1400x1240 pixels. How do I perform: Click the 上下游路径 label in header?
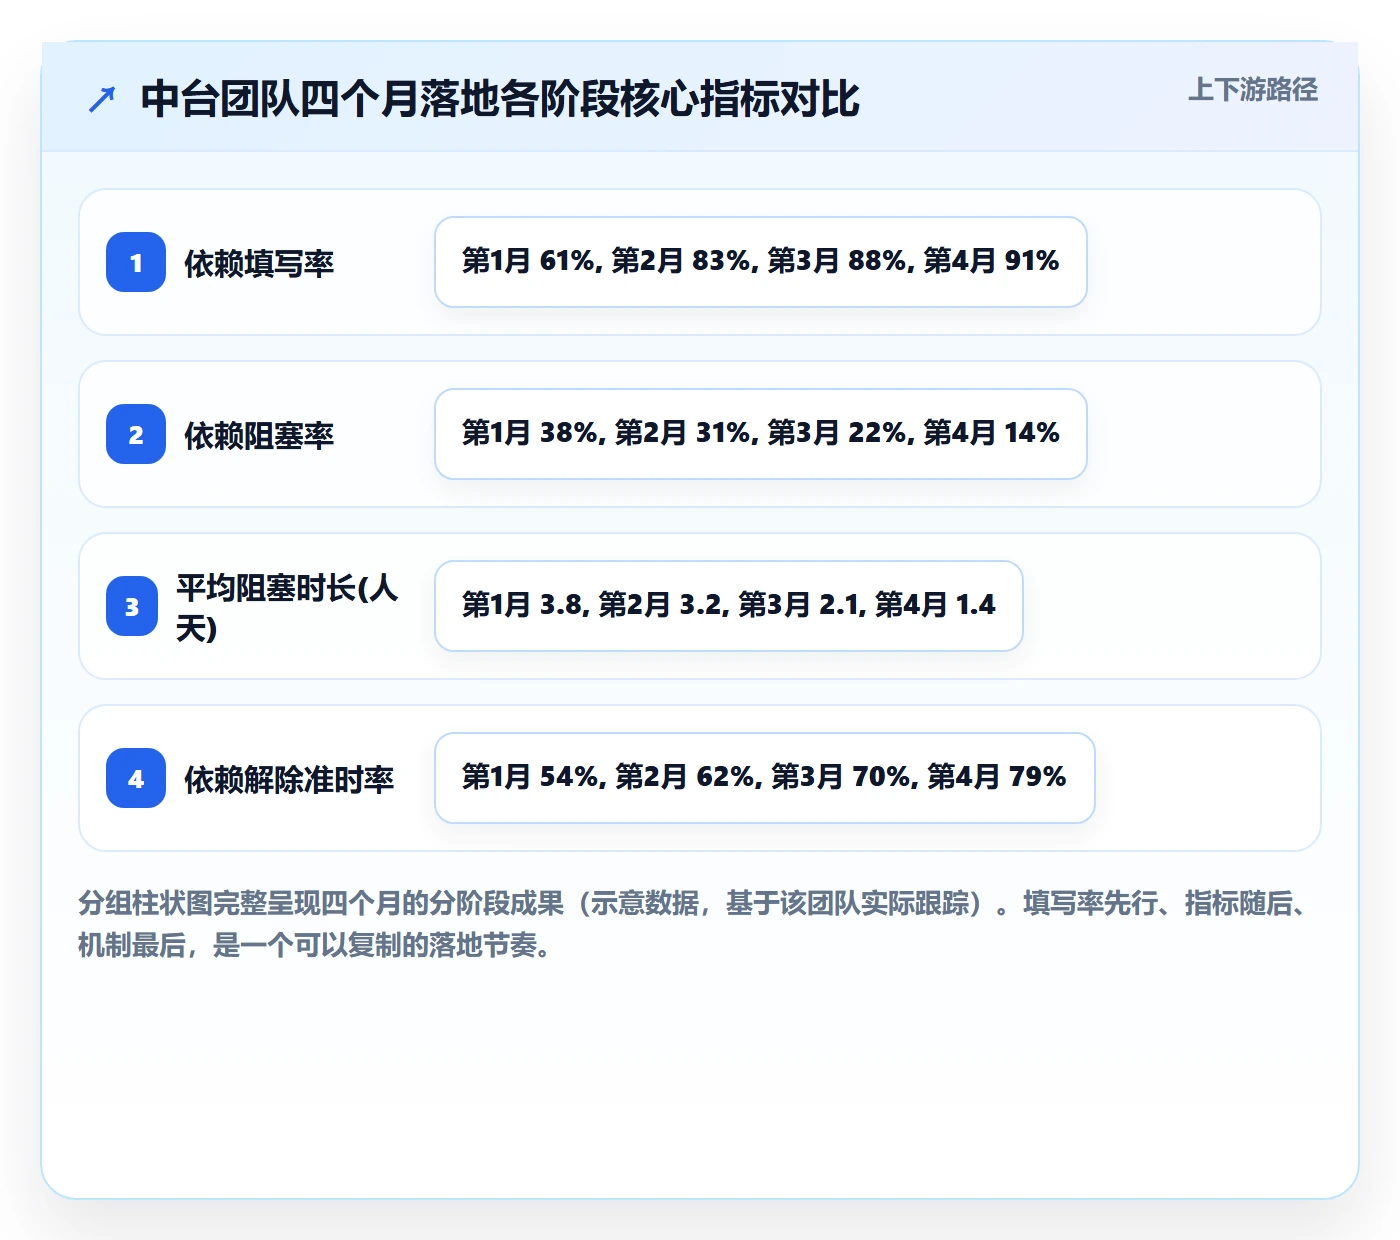click(1253, 89)
